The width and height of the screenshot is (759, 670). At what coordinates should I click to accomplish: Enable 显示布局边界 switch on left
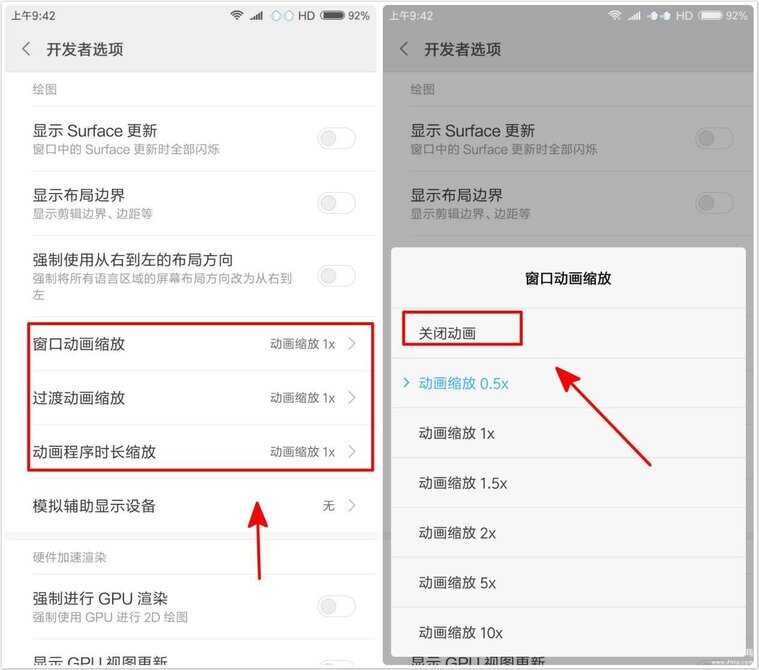coord(337,203)
